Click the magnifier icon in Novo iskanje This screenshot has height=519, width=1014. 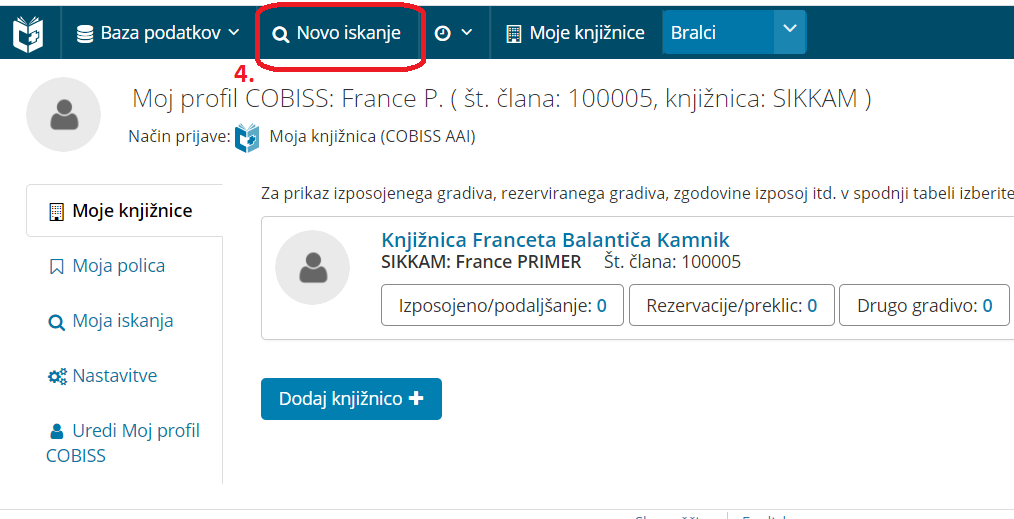pos(281,34)
